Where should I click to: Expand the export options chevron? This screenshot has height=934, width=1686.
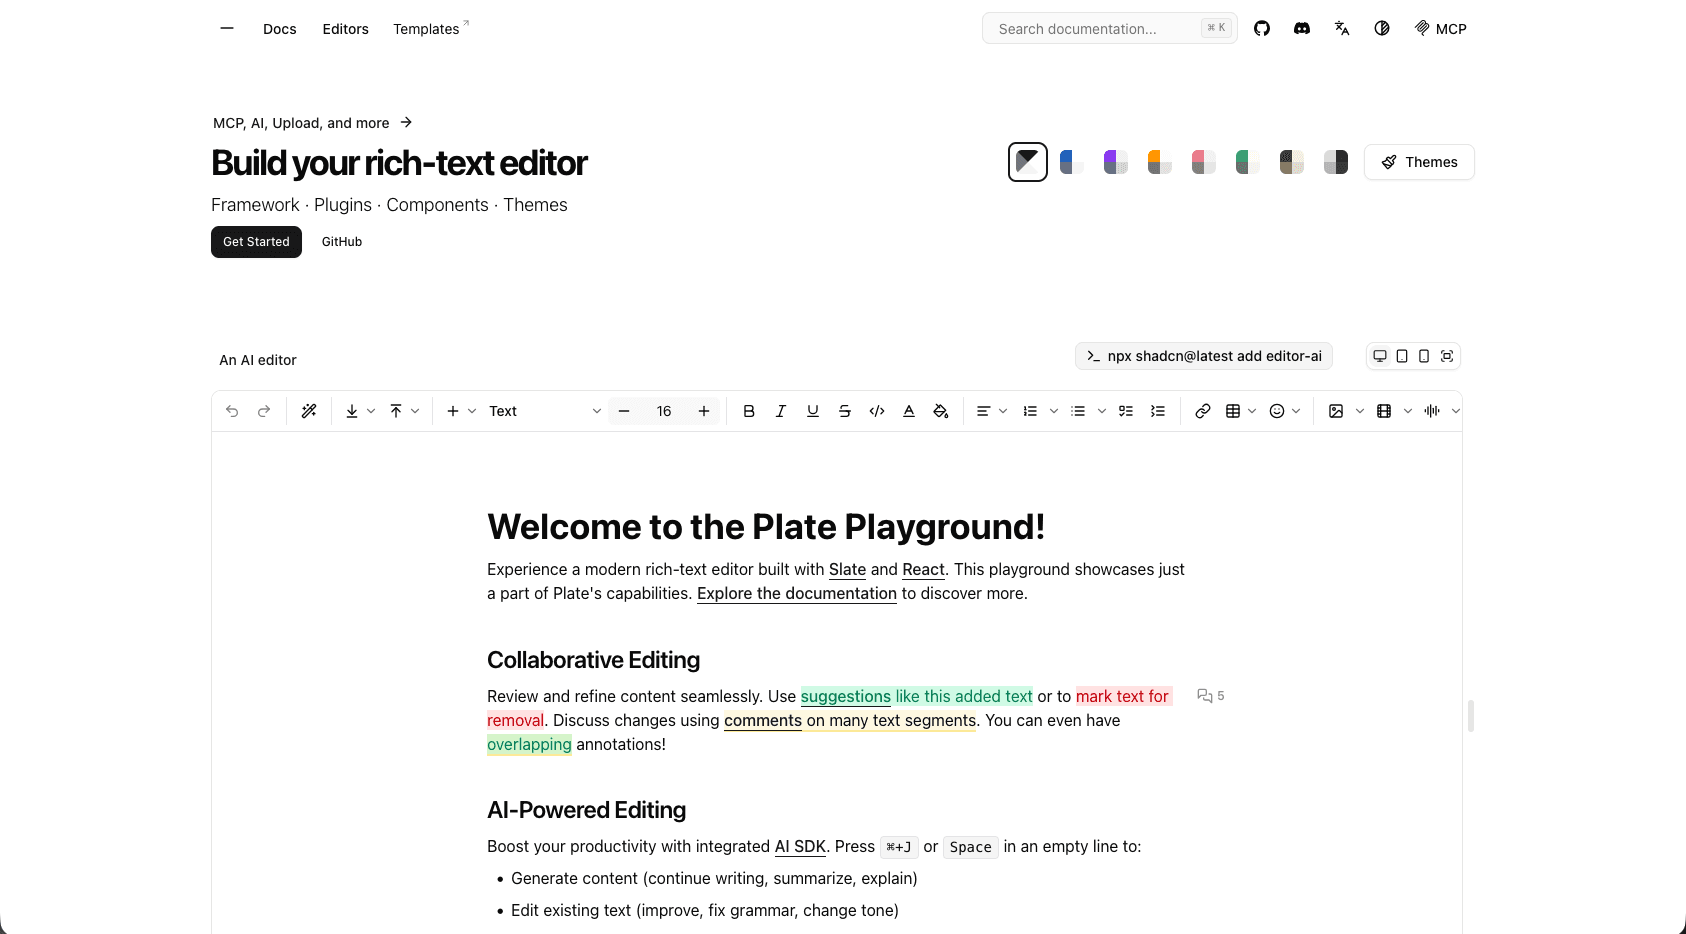click(x=371, y=411)
